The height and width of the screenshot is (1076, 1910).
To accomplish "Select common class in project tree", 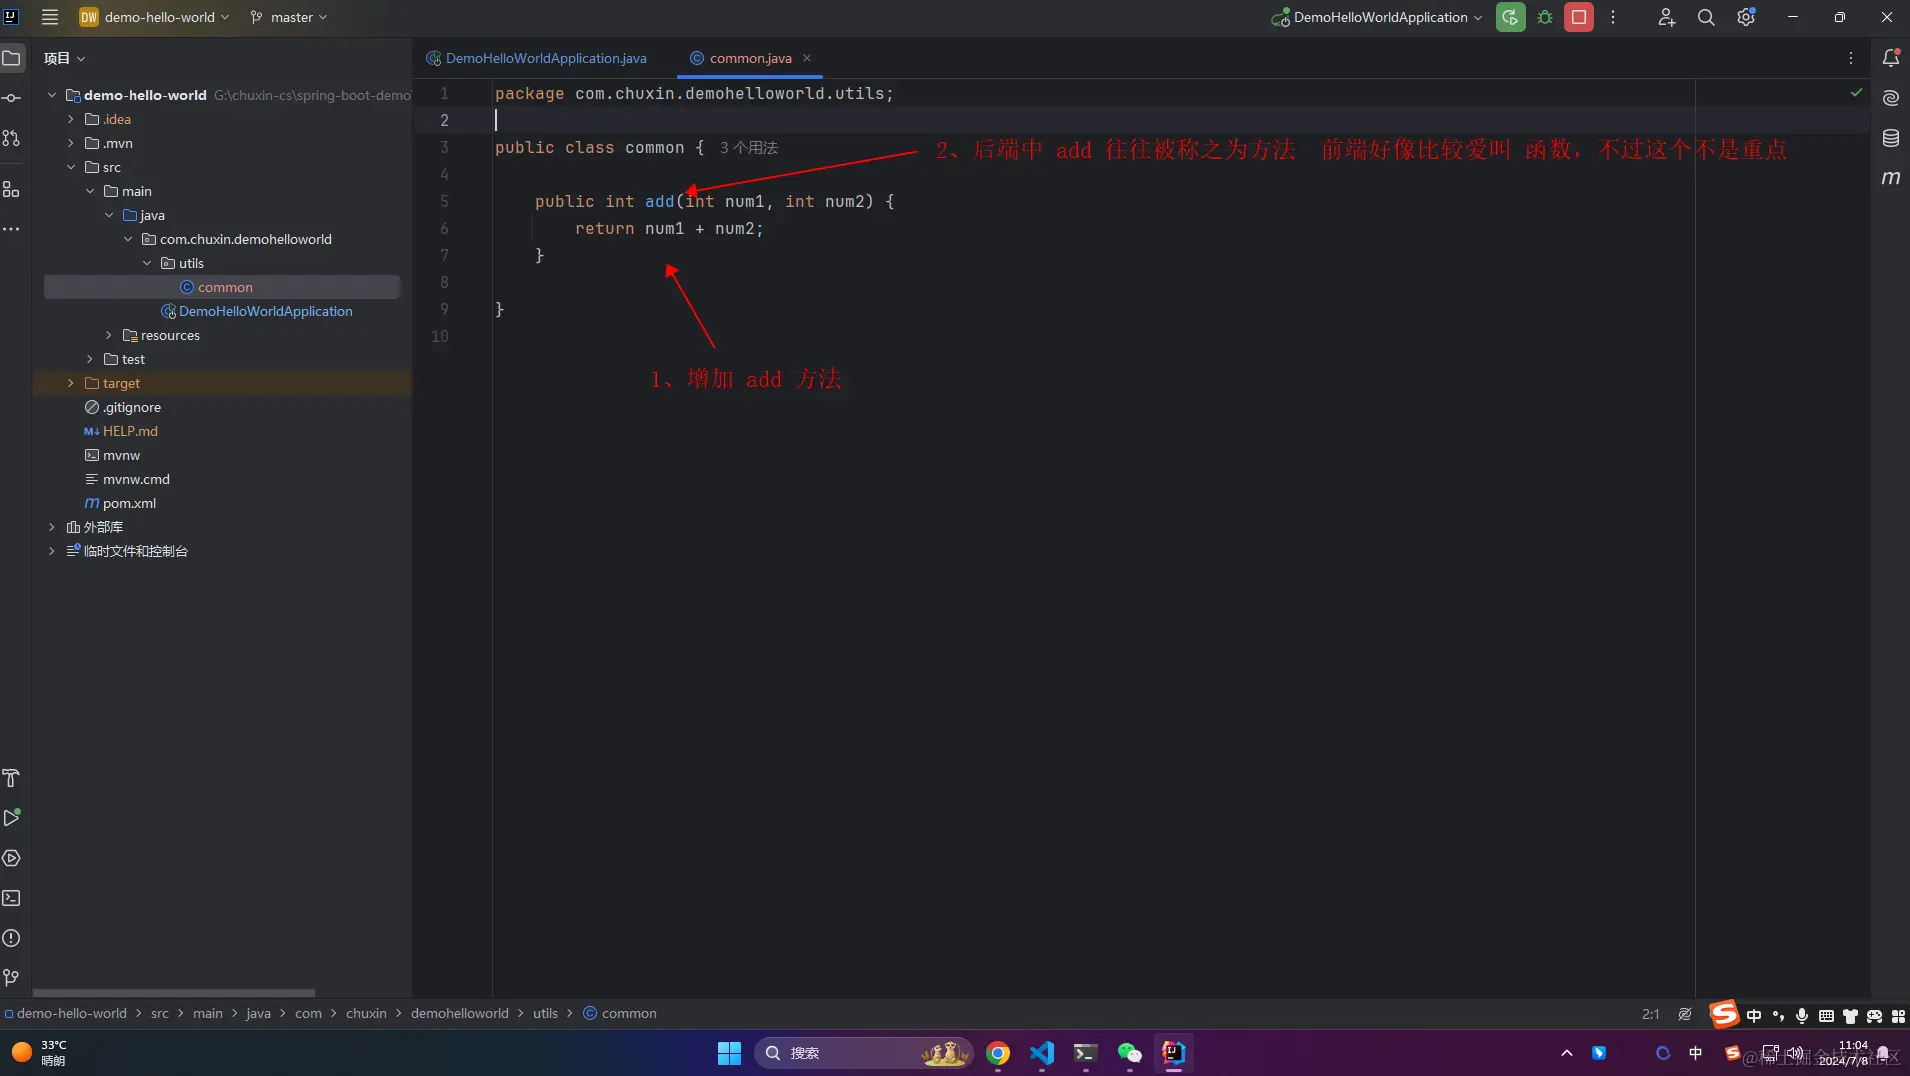I will click(222, 287).
